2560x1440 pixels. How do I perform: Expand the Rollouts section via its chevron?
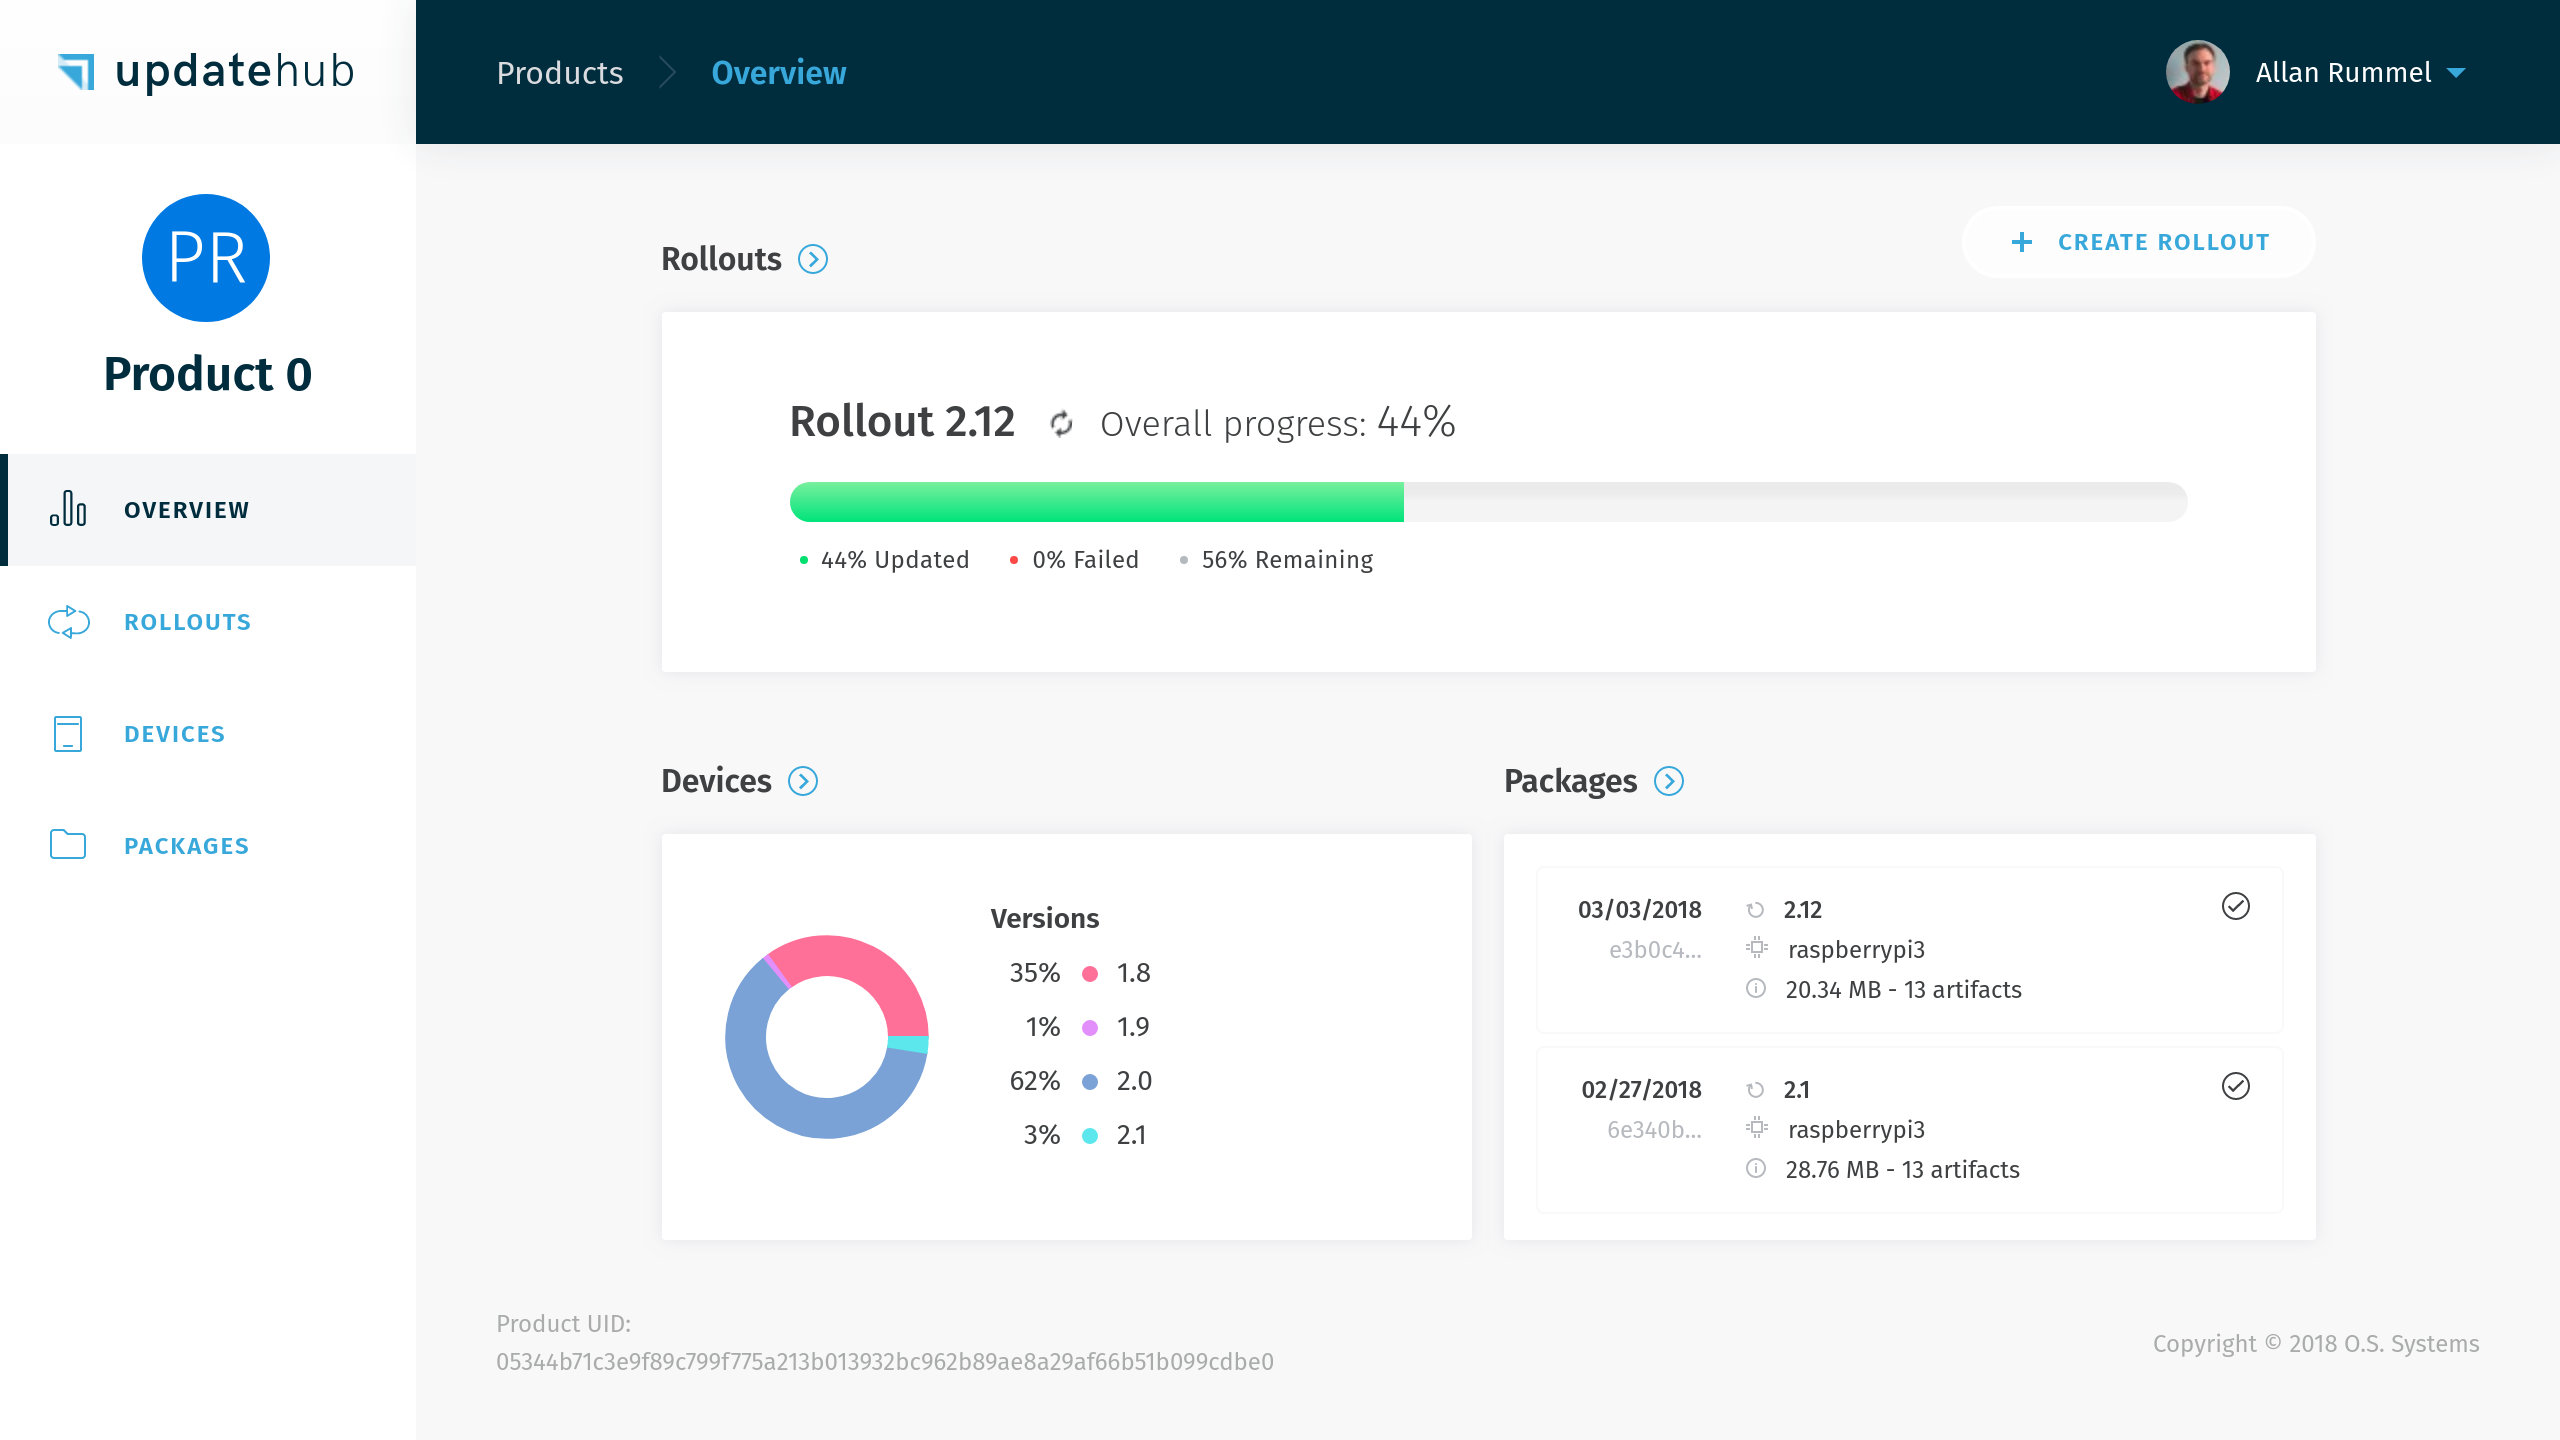point(815,259)
